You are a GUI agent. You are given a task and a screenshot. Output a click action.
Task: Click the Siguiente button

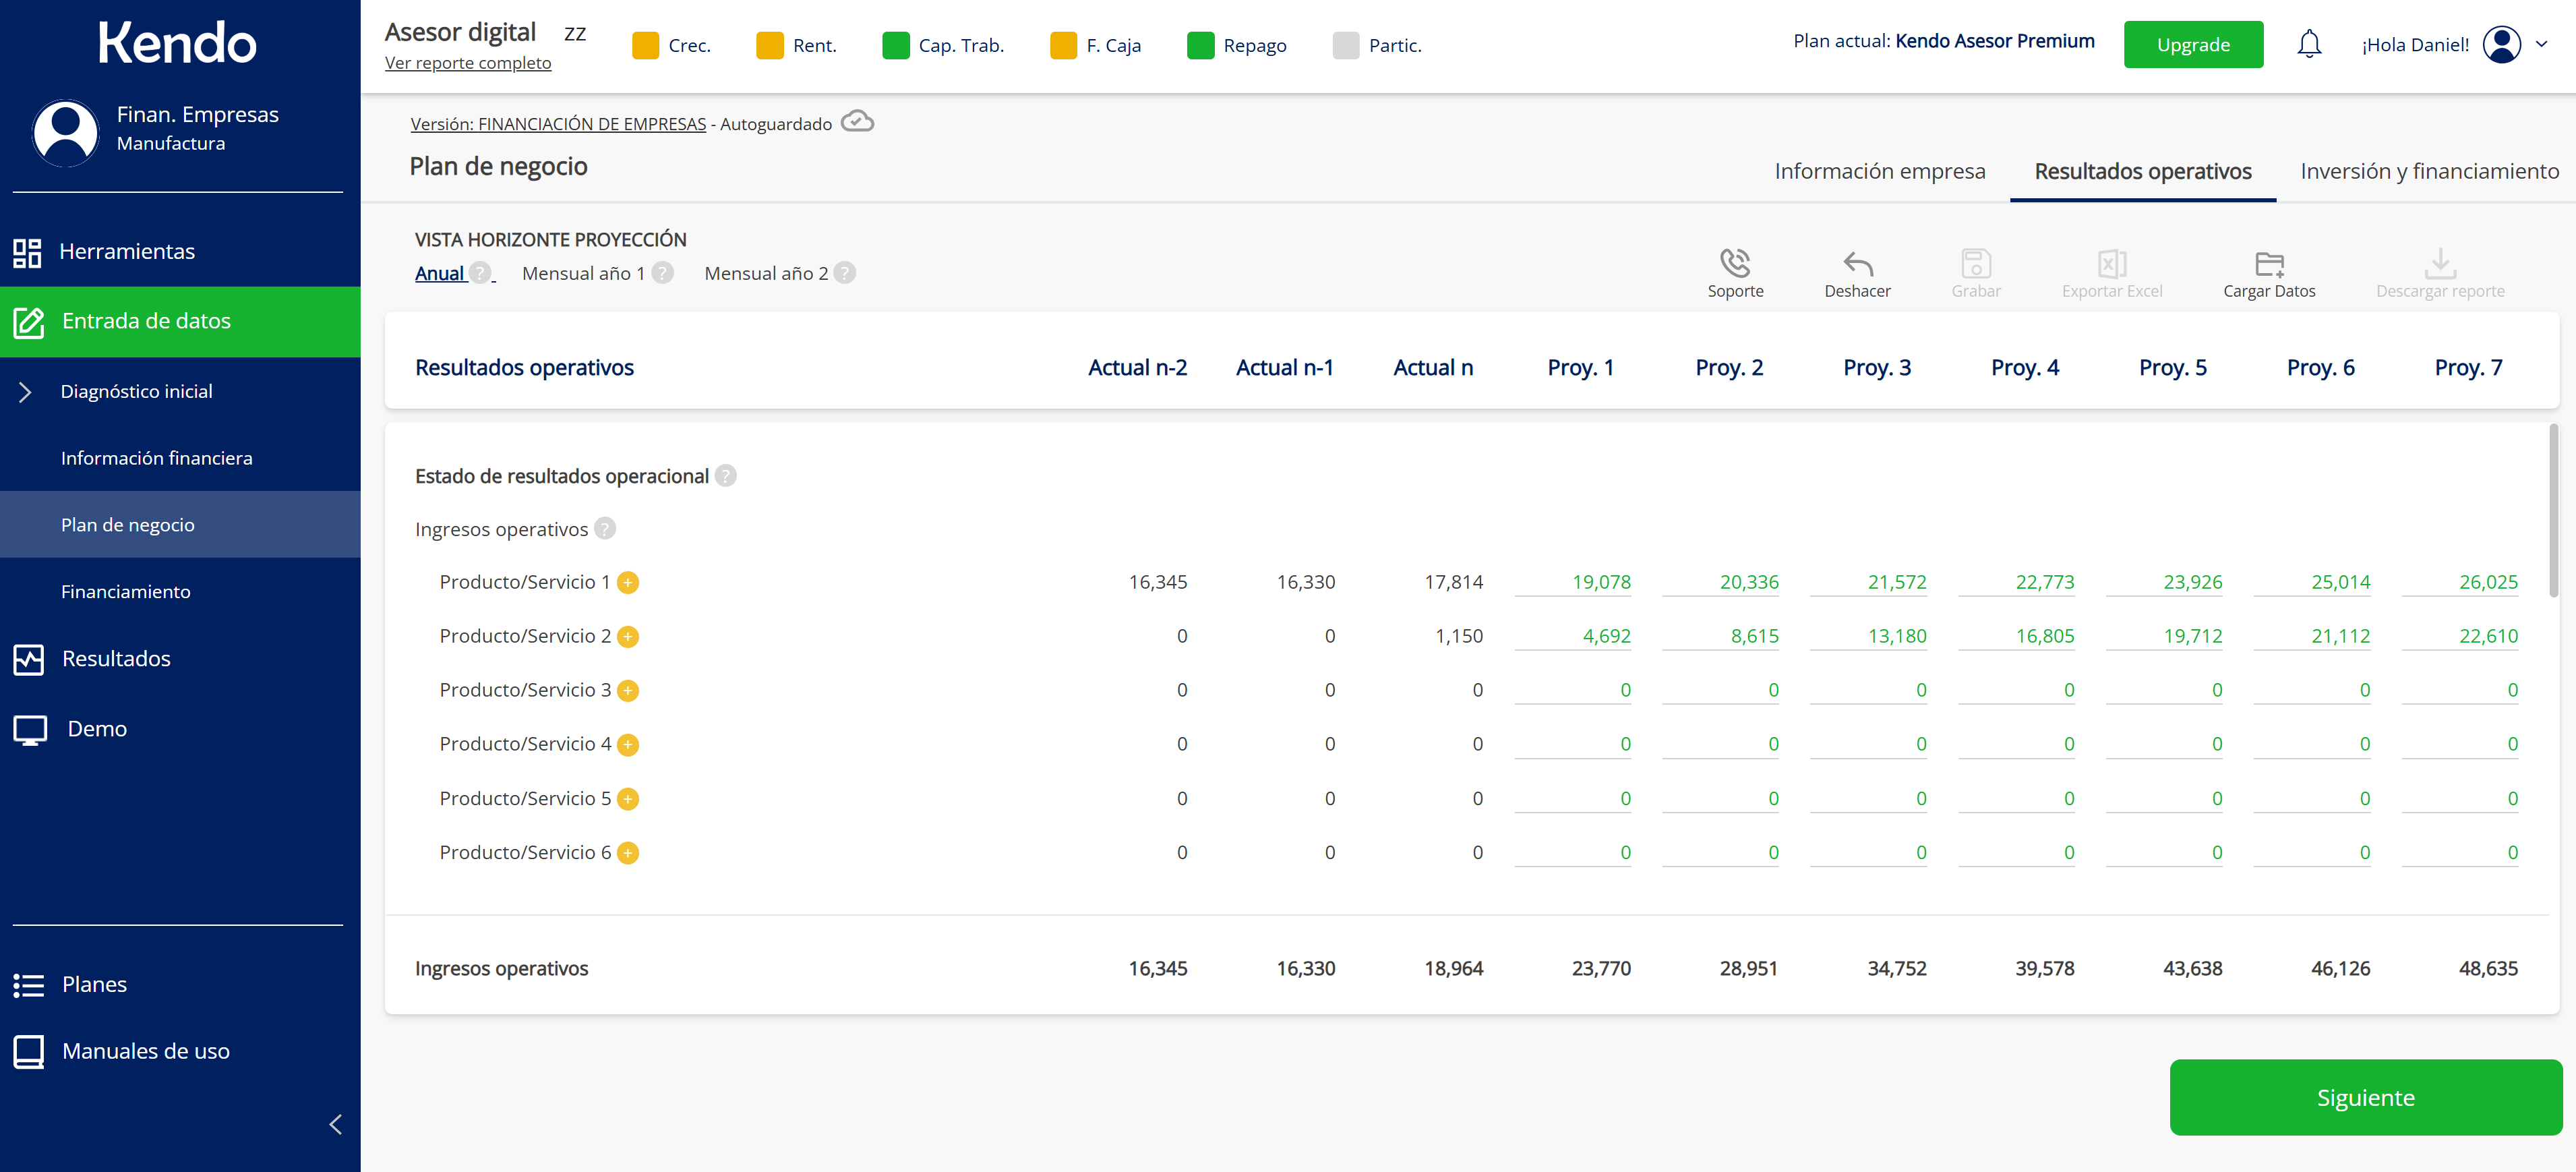pyautogui.click(x=2365, y=1098)
